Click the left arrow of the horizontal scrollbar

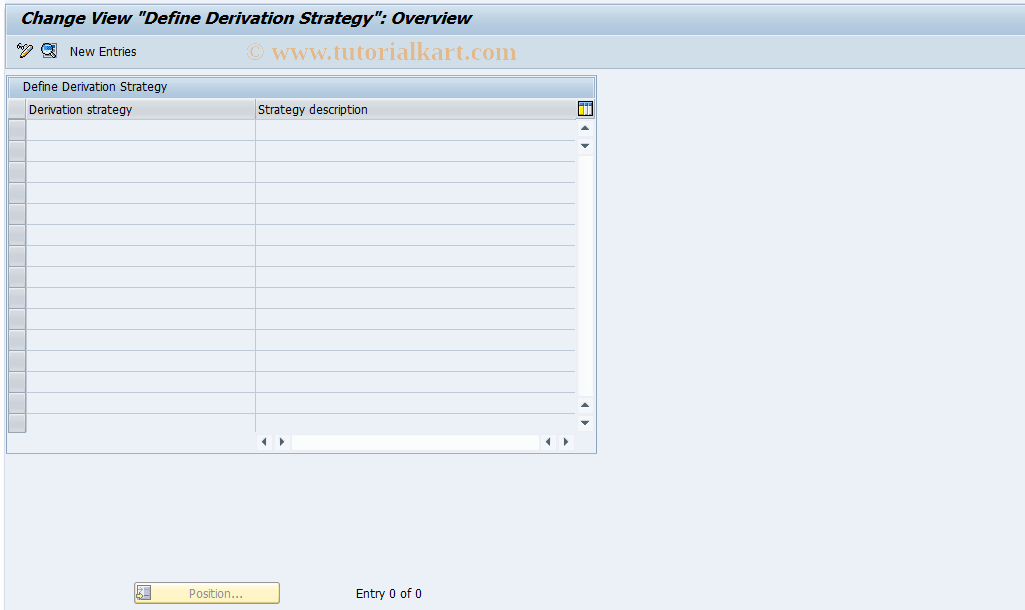coord(264,441)
